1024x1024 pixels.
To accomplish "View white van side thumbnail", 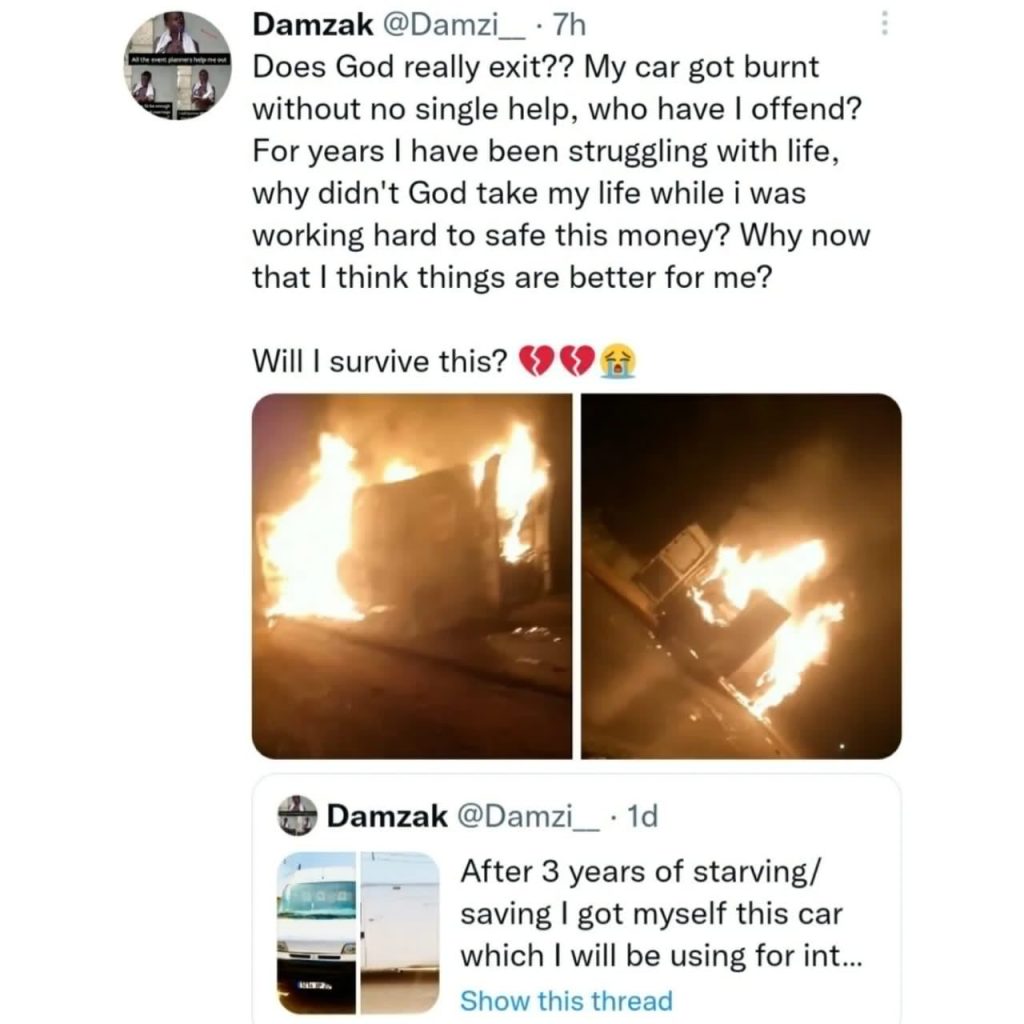I will pyautogui.click(x=400, y=932).
